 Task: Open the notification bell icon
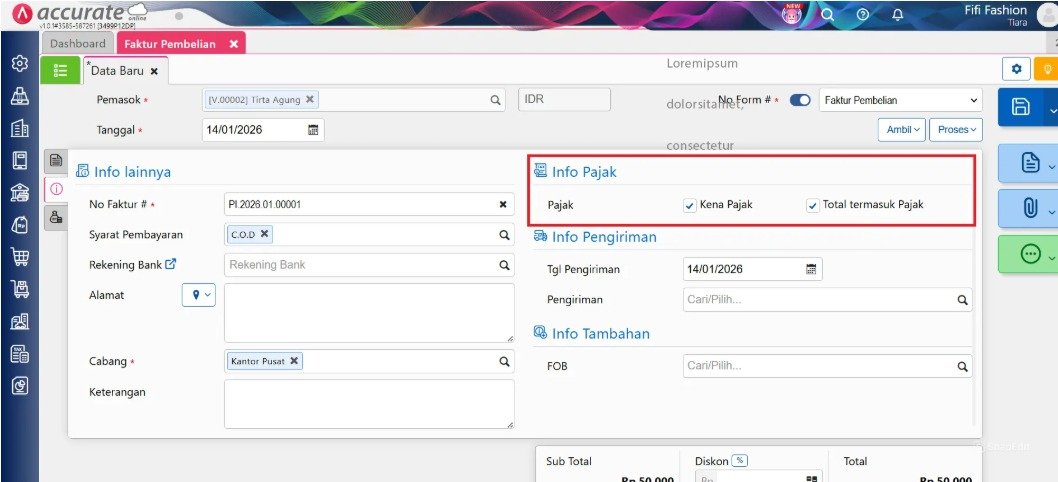898,15
